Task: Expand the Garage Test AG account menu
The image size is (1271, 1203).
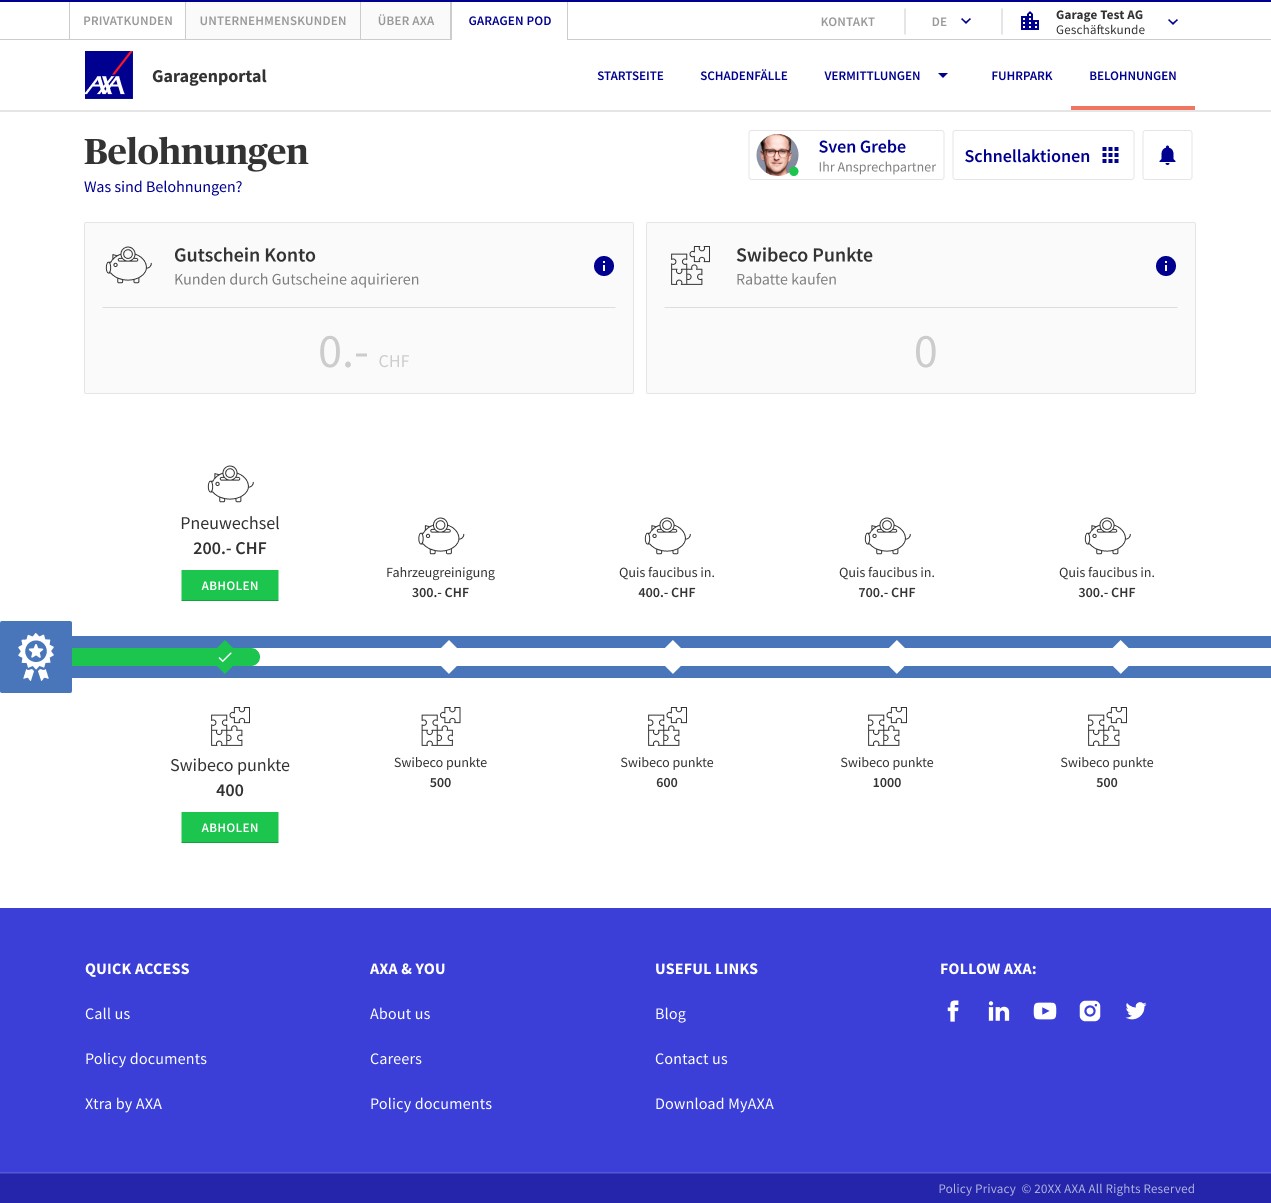Action: tap(1173, 22)
